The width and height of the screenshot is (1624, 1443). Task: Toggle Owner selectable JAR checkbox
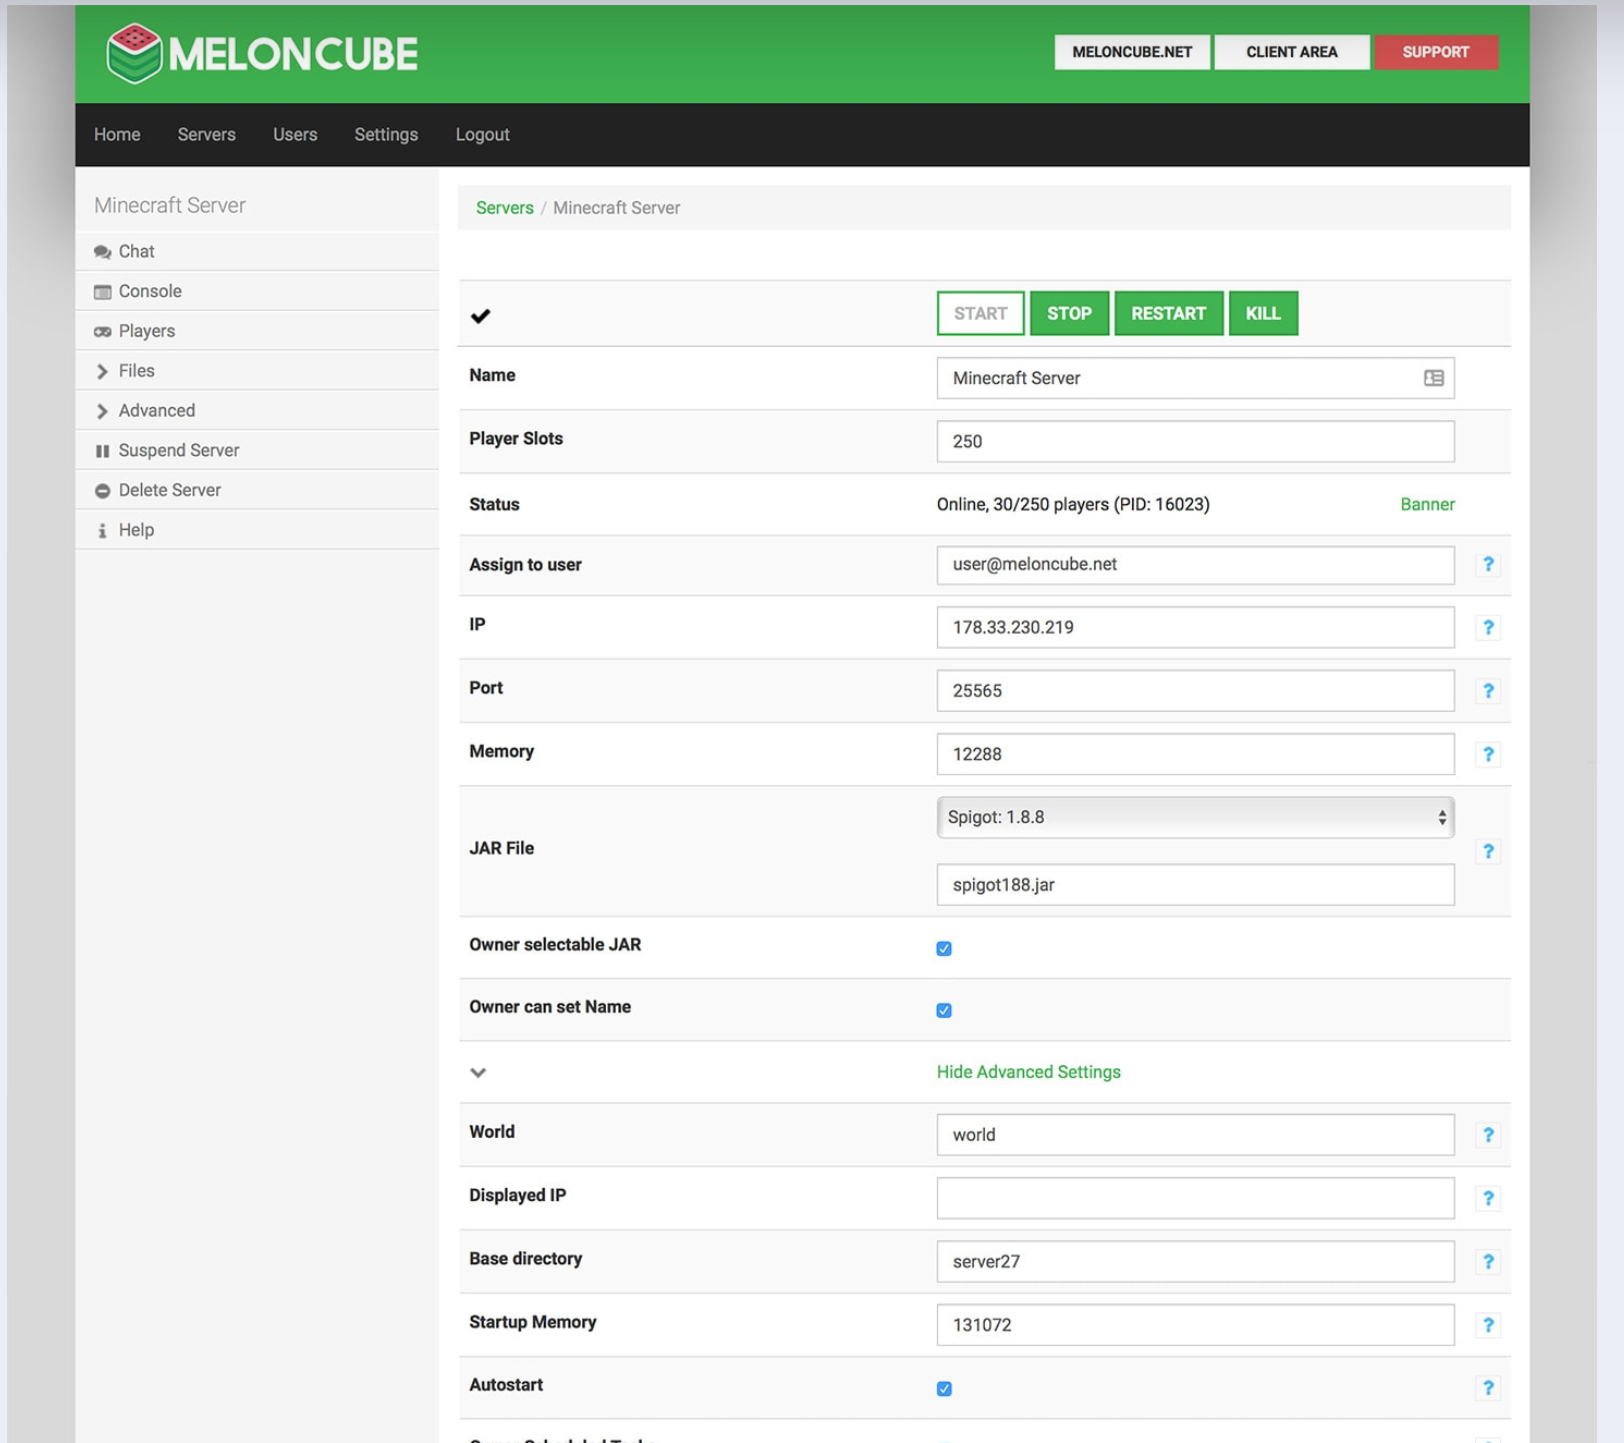(944, 949)
